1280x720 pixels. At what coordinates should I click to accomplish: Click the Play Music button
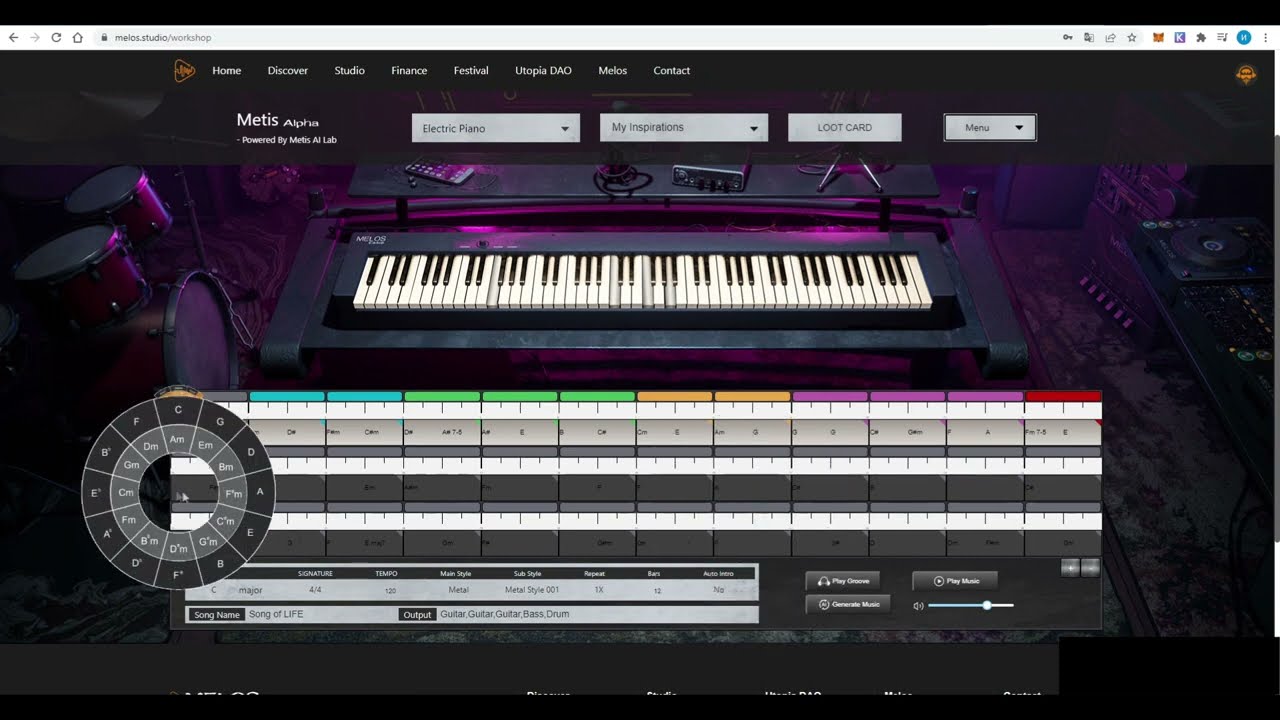[x=955, y=581]
